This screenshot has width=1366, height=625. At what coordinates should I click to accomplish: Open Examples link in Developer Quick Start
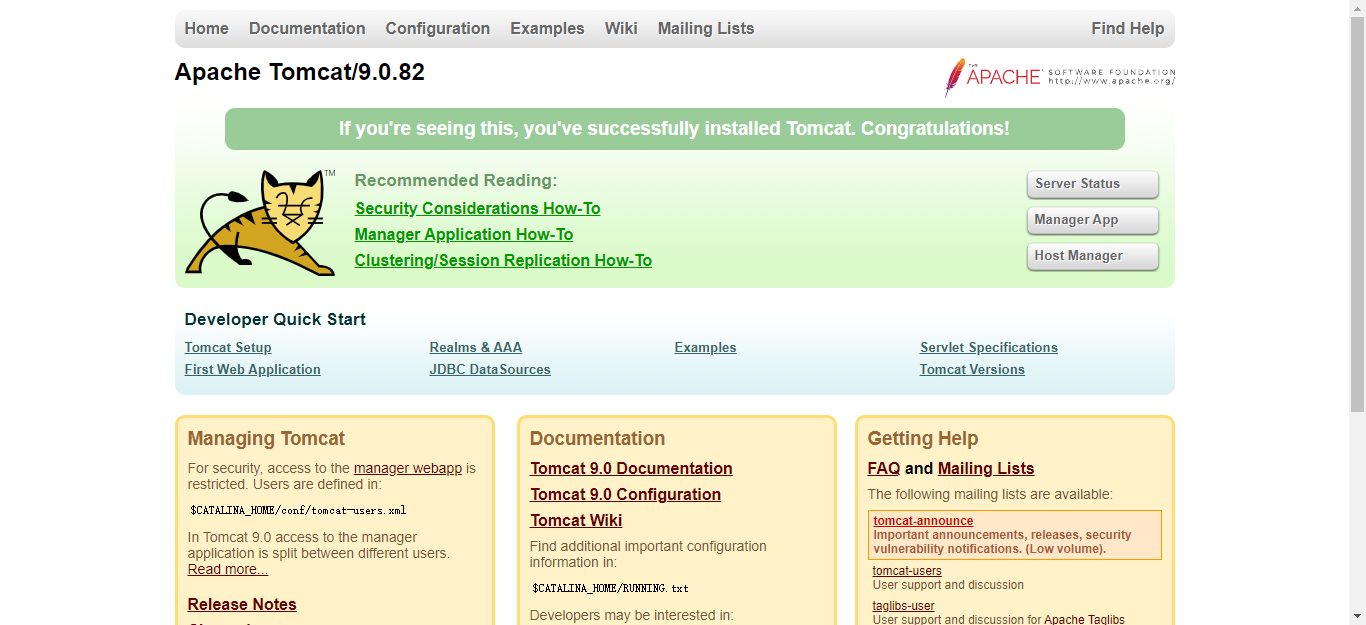point(706,348)
